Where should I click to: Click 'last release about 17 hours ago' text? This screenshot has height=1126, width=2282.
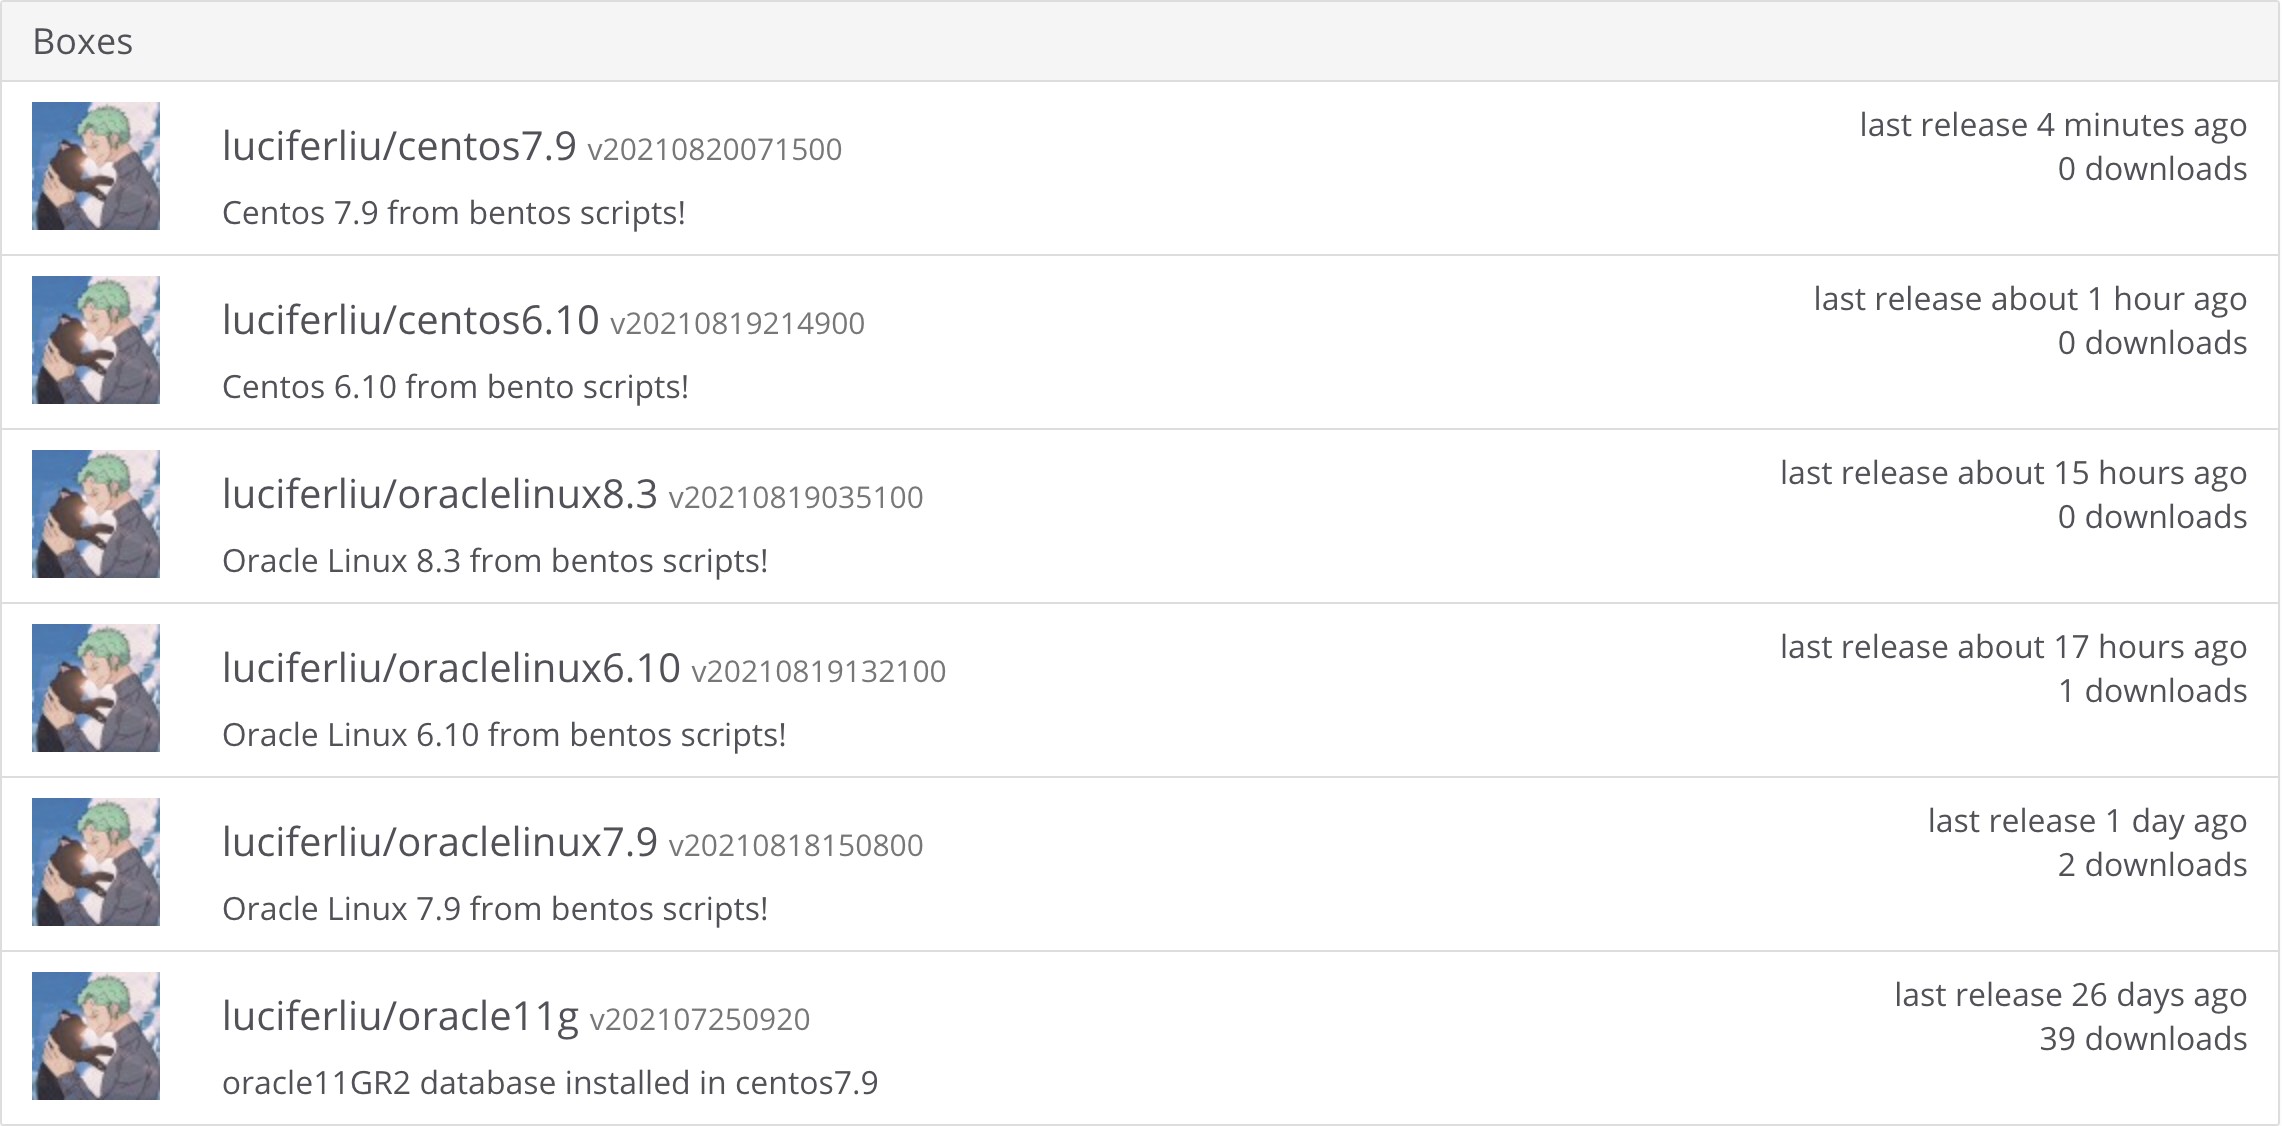coord(2012,647)
